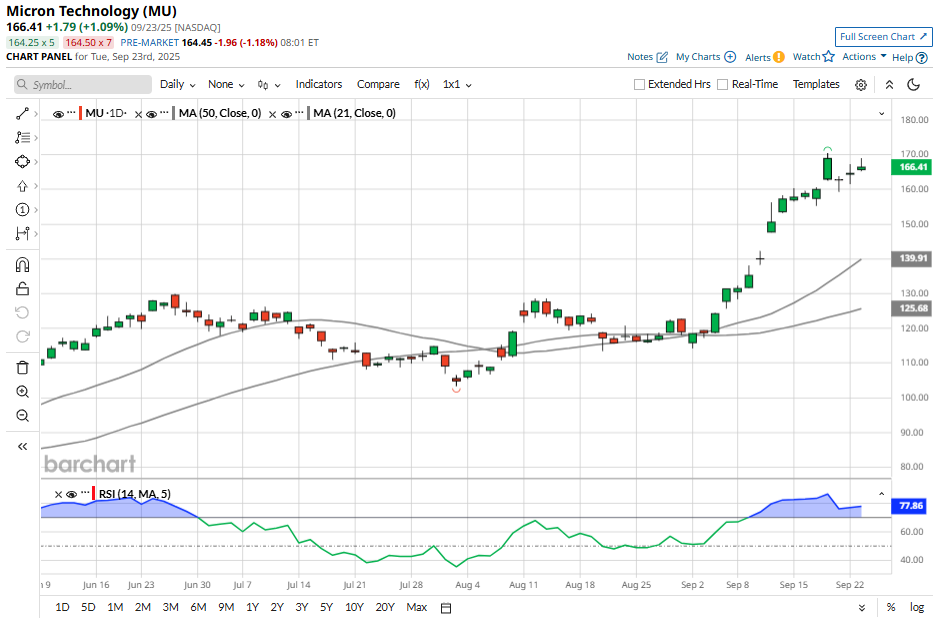This screenshot has width=942, height=618.
Task: Toggle log scale button
Action: pos(917,607)
